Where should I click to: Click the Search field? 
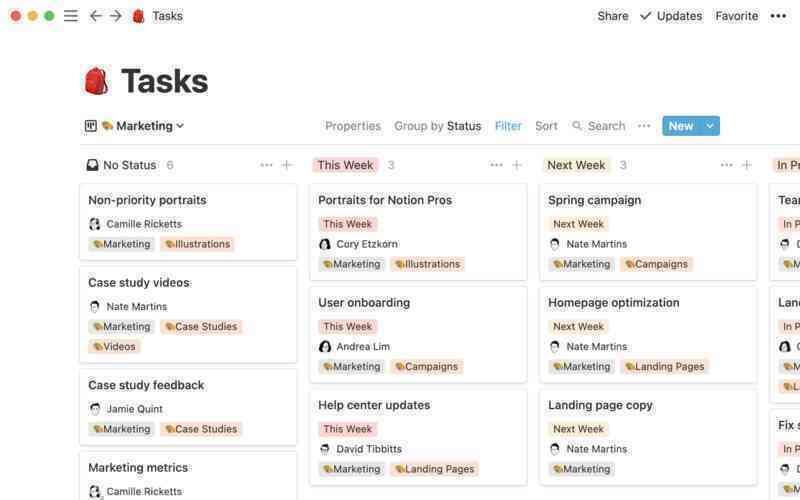tap(598, 126)
